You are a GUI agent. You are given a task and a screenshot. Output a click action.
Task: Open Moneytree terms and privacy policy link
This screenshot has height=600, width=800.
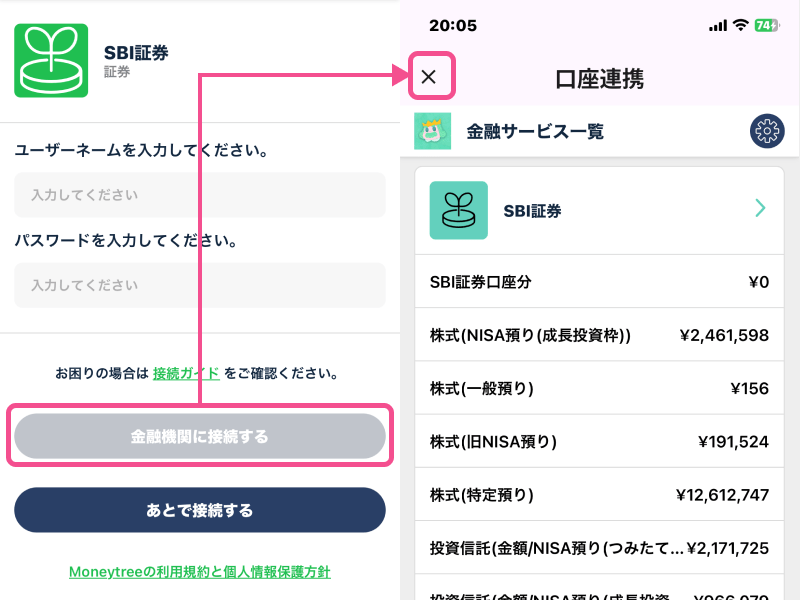(199, 572)
